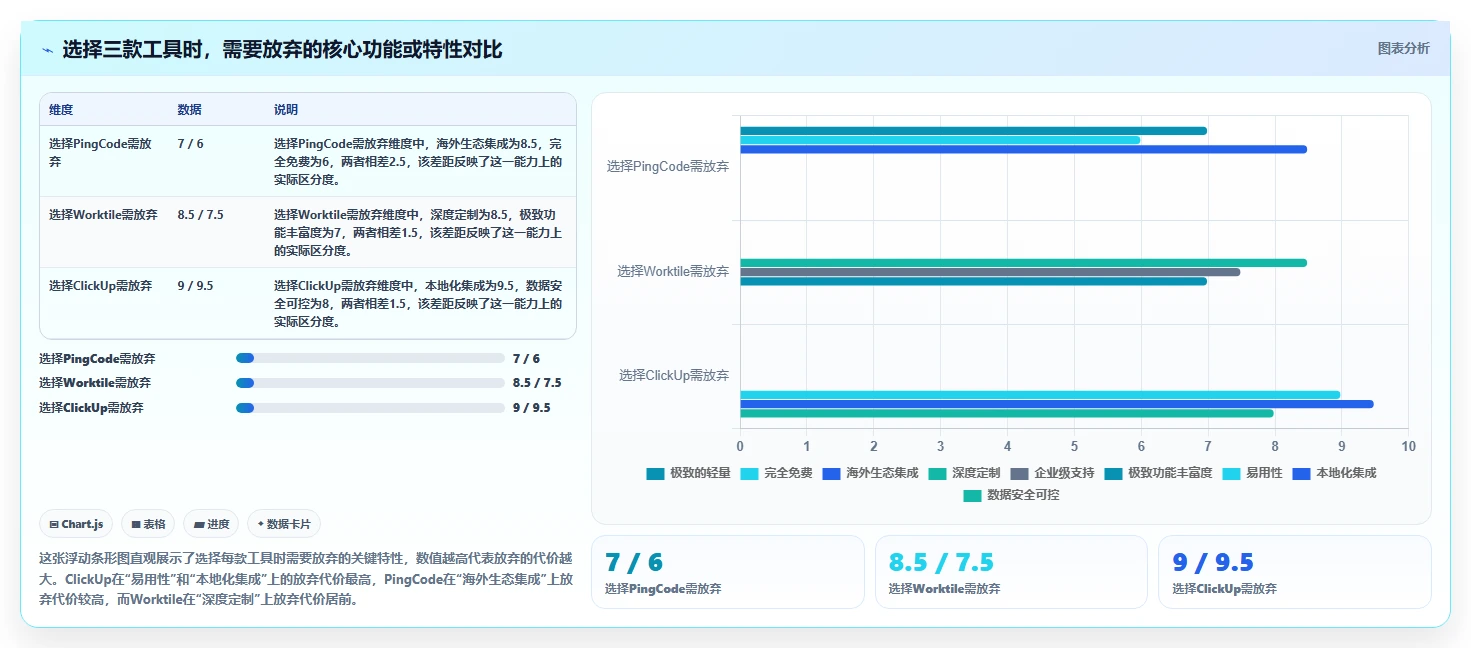Toggle the 完全免费 legend series

click(776, 473)
